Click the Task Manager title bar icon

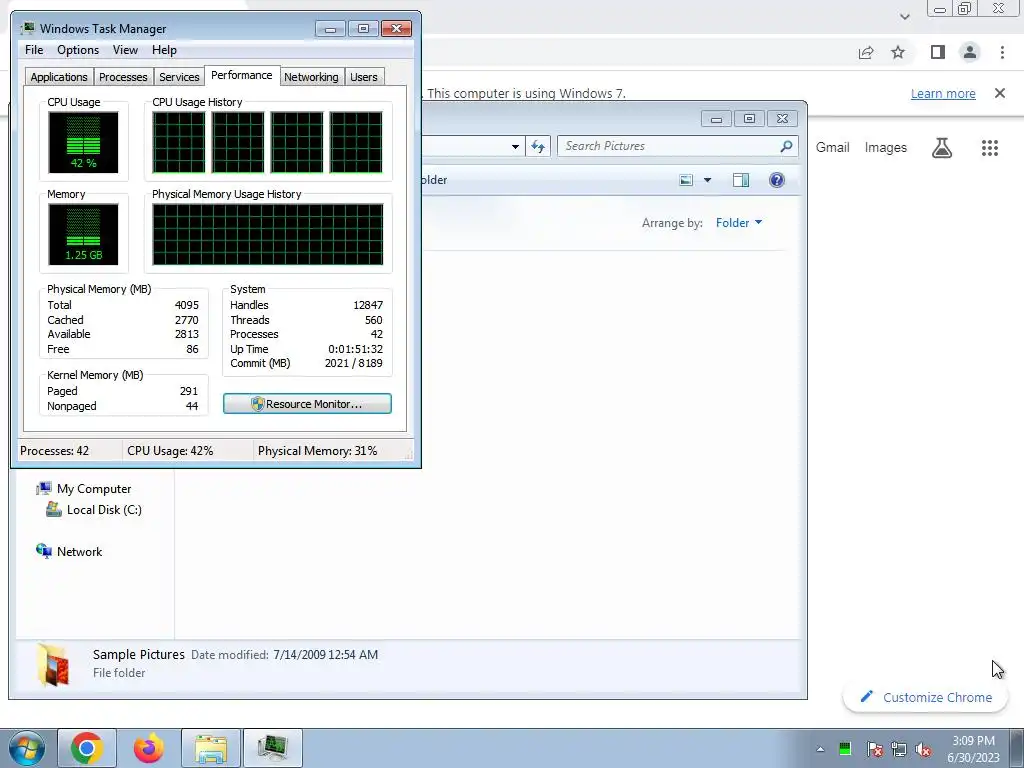click(x=27, y=28)
